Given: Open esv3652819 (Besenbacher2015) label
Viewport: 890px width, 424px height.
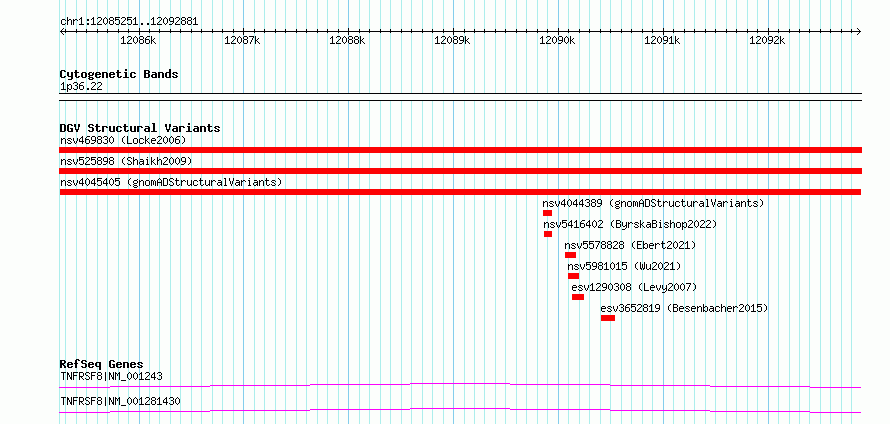Looking at the screenshot, I should click(684, 308).
